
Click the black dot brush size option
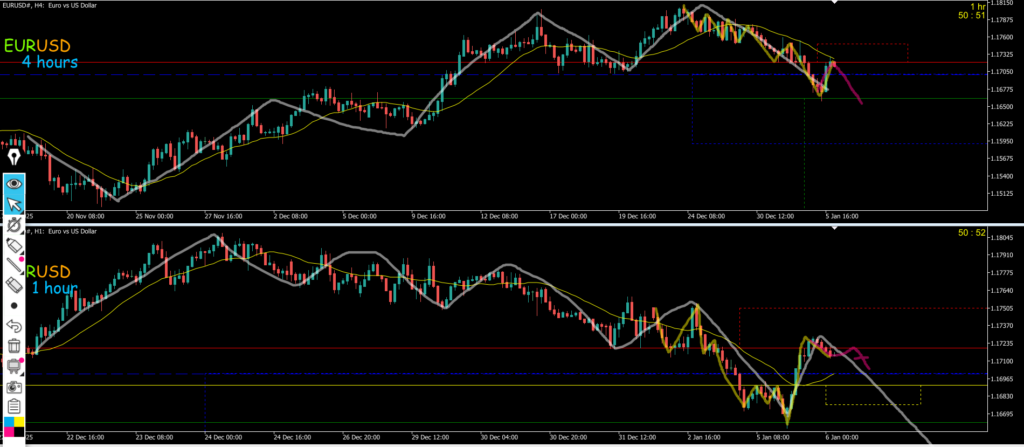pyautogui.click(x=15, y=305)
